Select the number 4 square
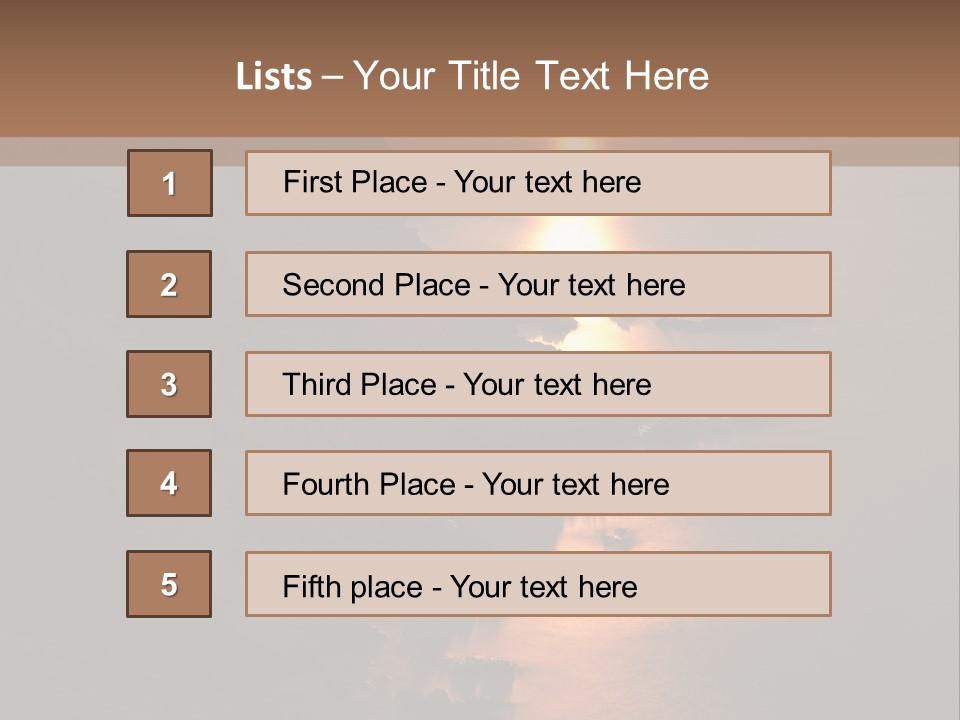The width and height of the screenshot is (960, 720). (x=169, y=483)
